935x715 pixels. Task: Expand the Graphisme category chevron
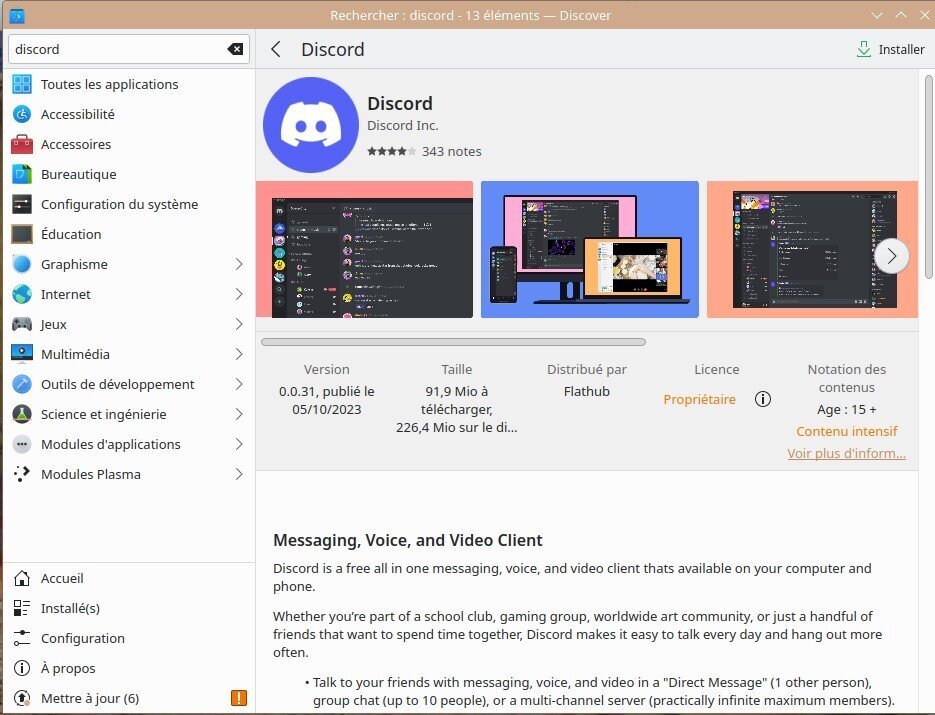pyautogui.click(x=239, y=264)
